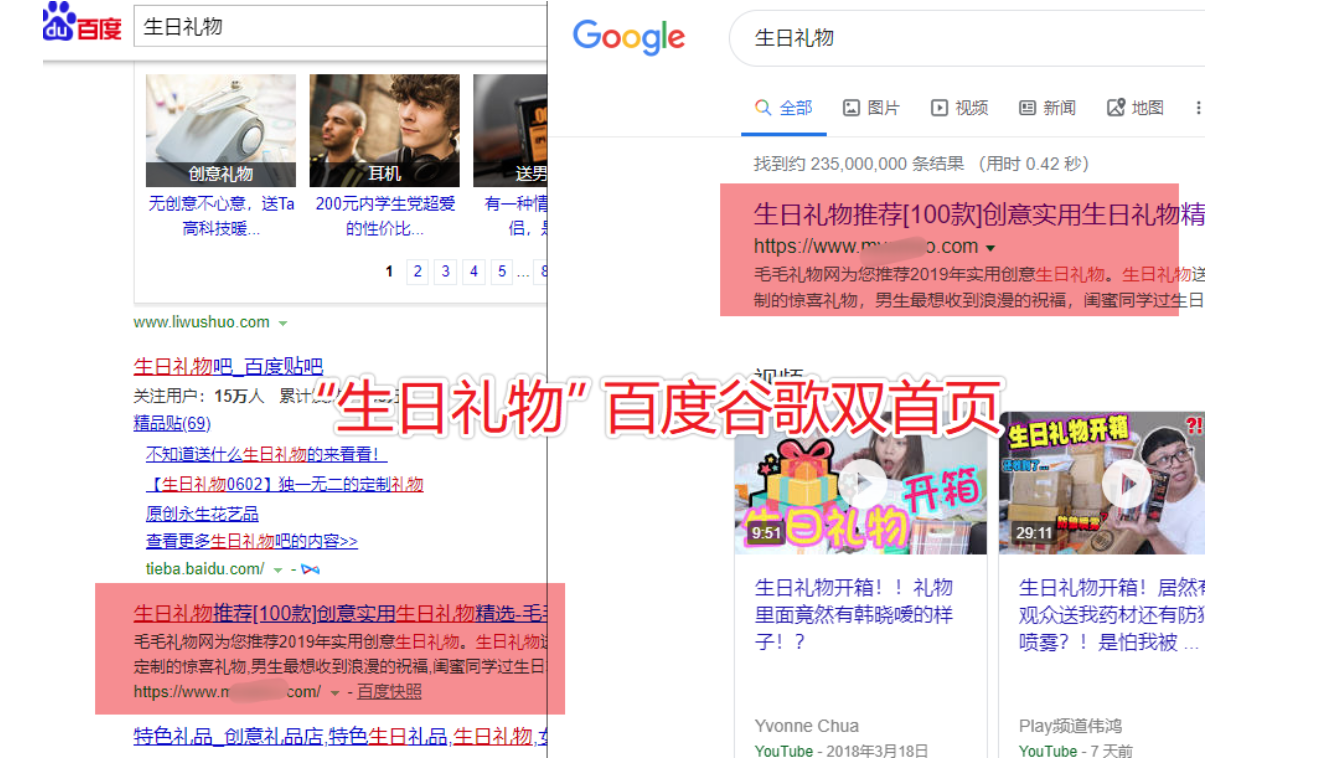Image resolution: width=1325 pixels, height=761 pixels.
Task: Click the Baidu search box with 生日礼物
Action: click(x=340, y=26)
